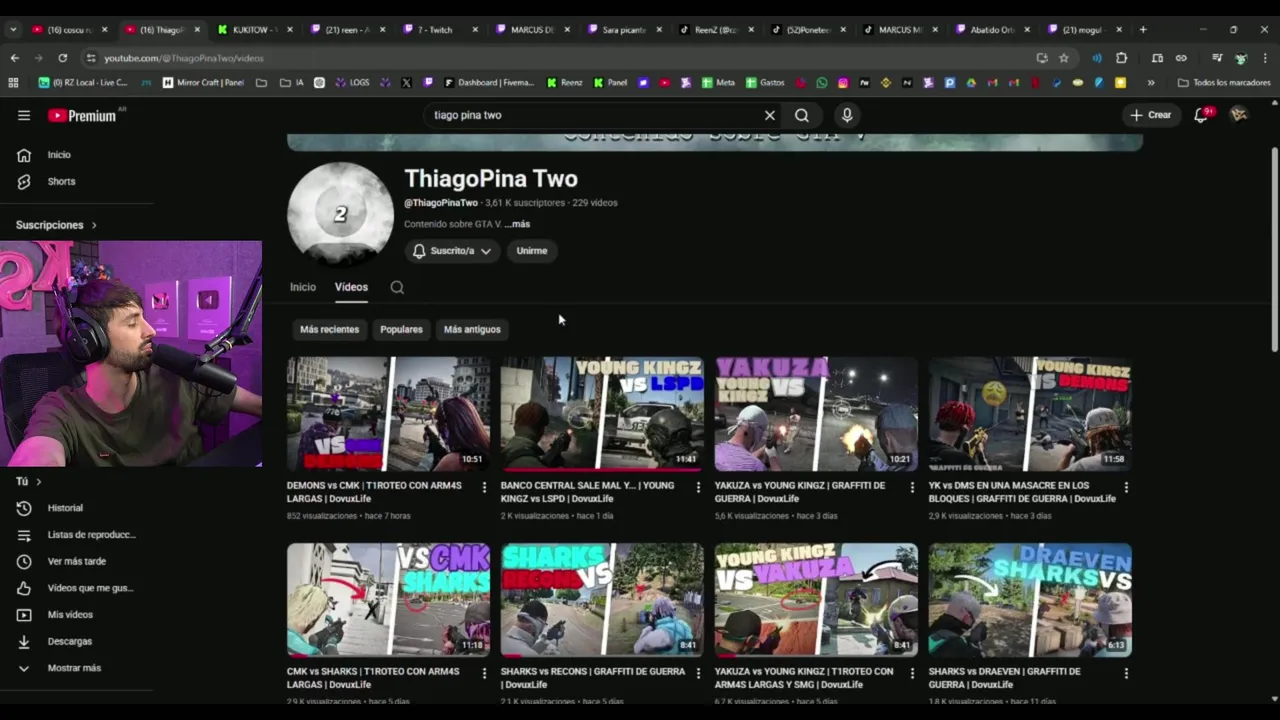
Task: Click the magnifier search button
Action: [802, 115]
